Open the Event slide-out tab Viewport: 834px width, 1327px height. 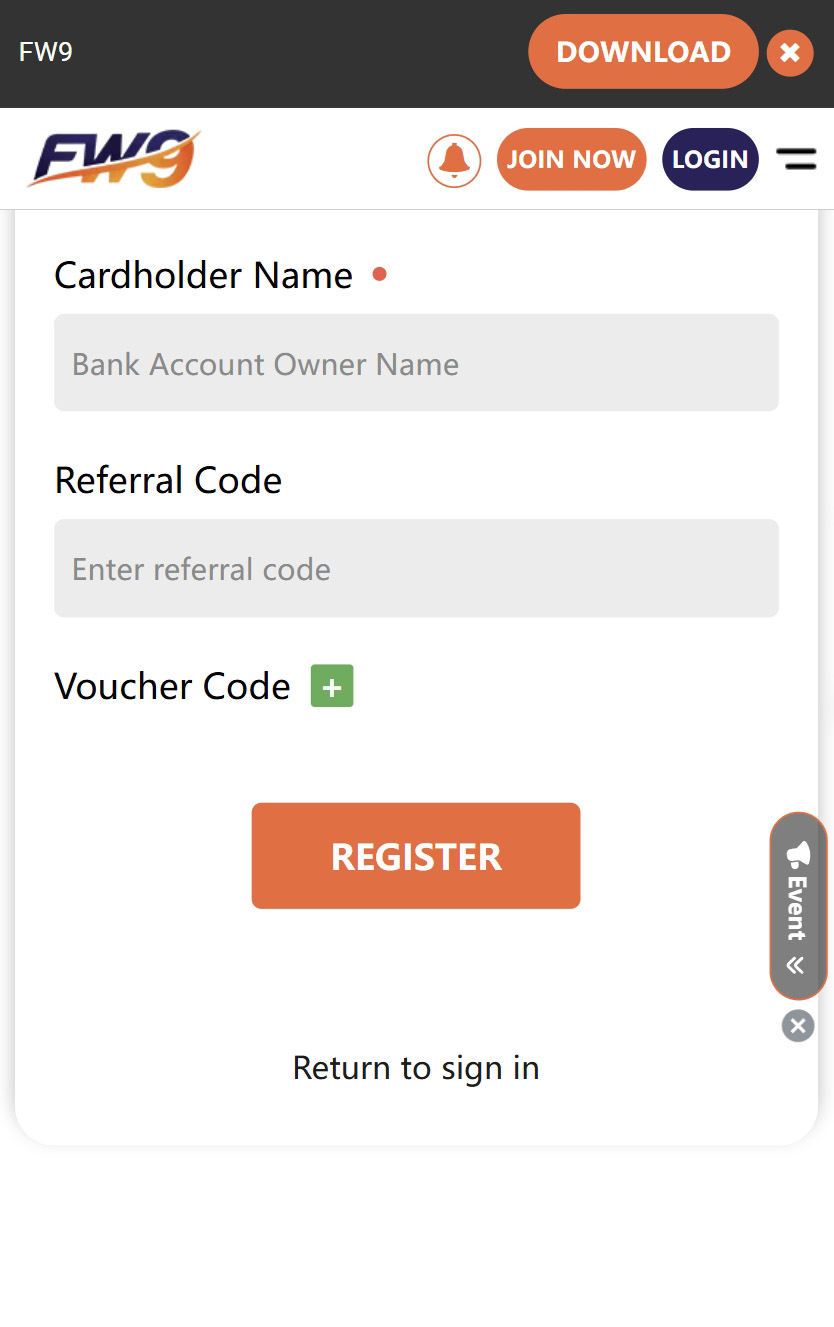point(797,908)
